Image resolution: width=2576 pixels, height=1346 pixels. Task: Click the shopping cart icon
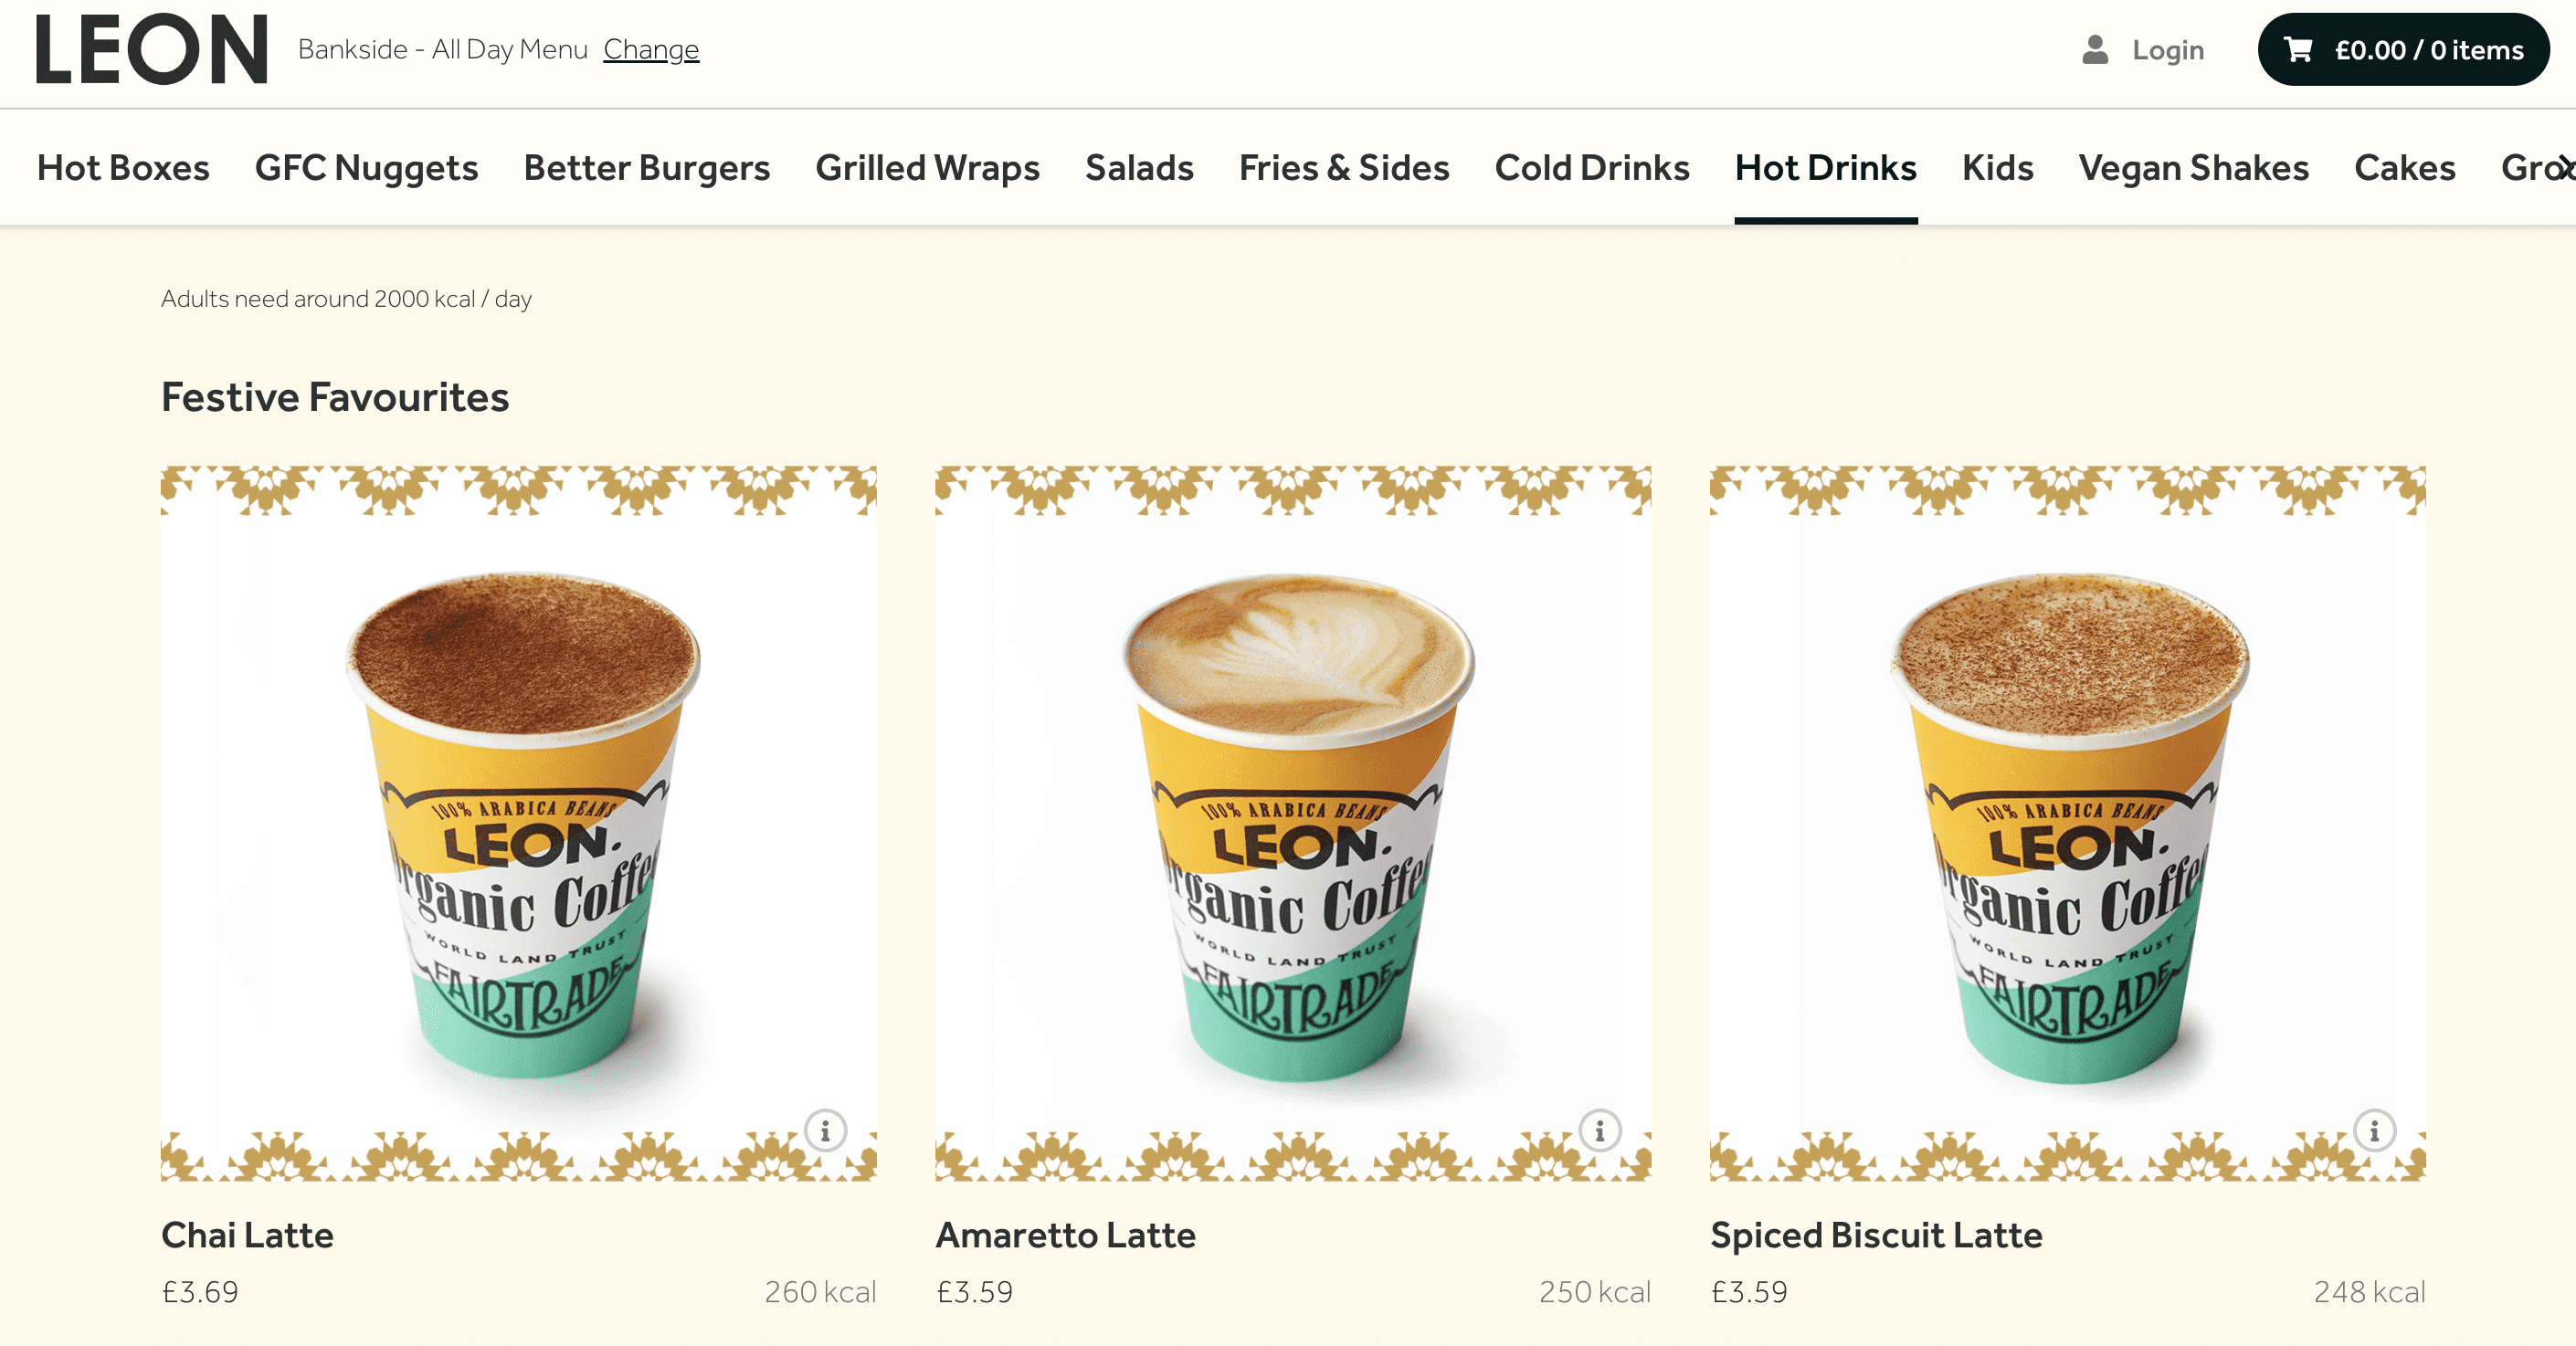tap(2298, 50)
